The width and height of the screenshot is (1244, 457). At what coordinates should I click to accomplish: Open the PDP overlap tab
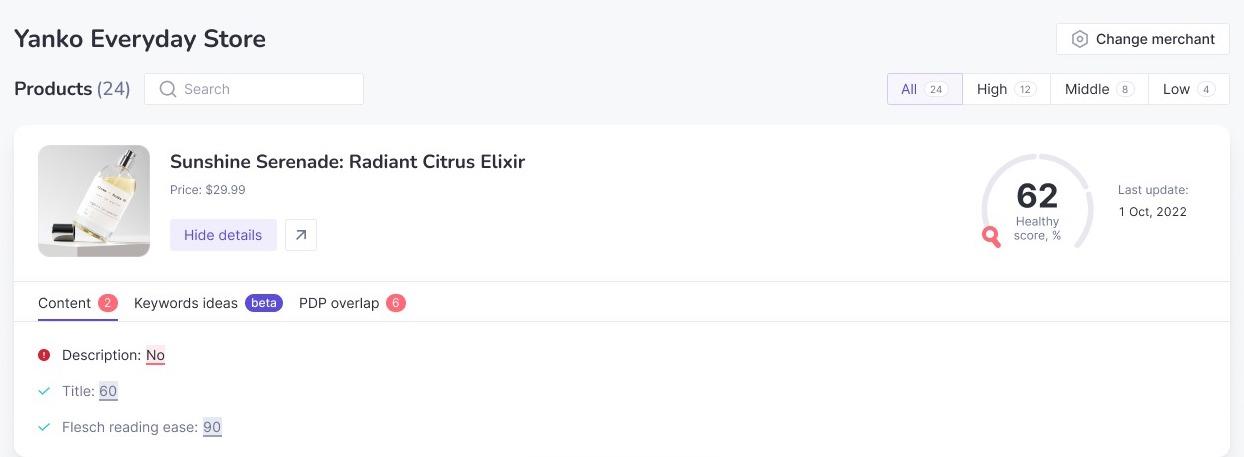[339, 303]
